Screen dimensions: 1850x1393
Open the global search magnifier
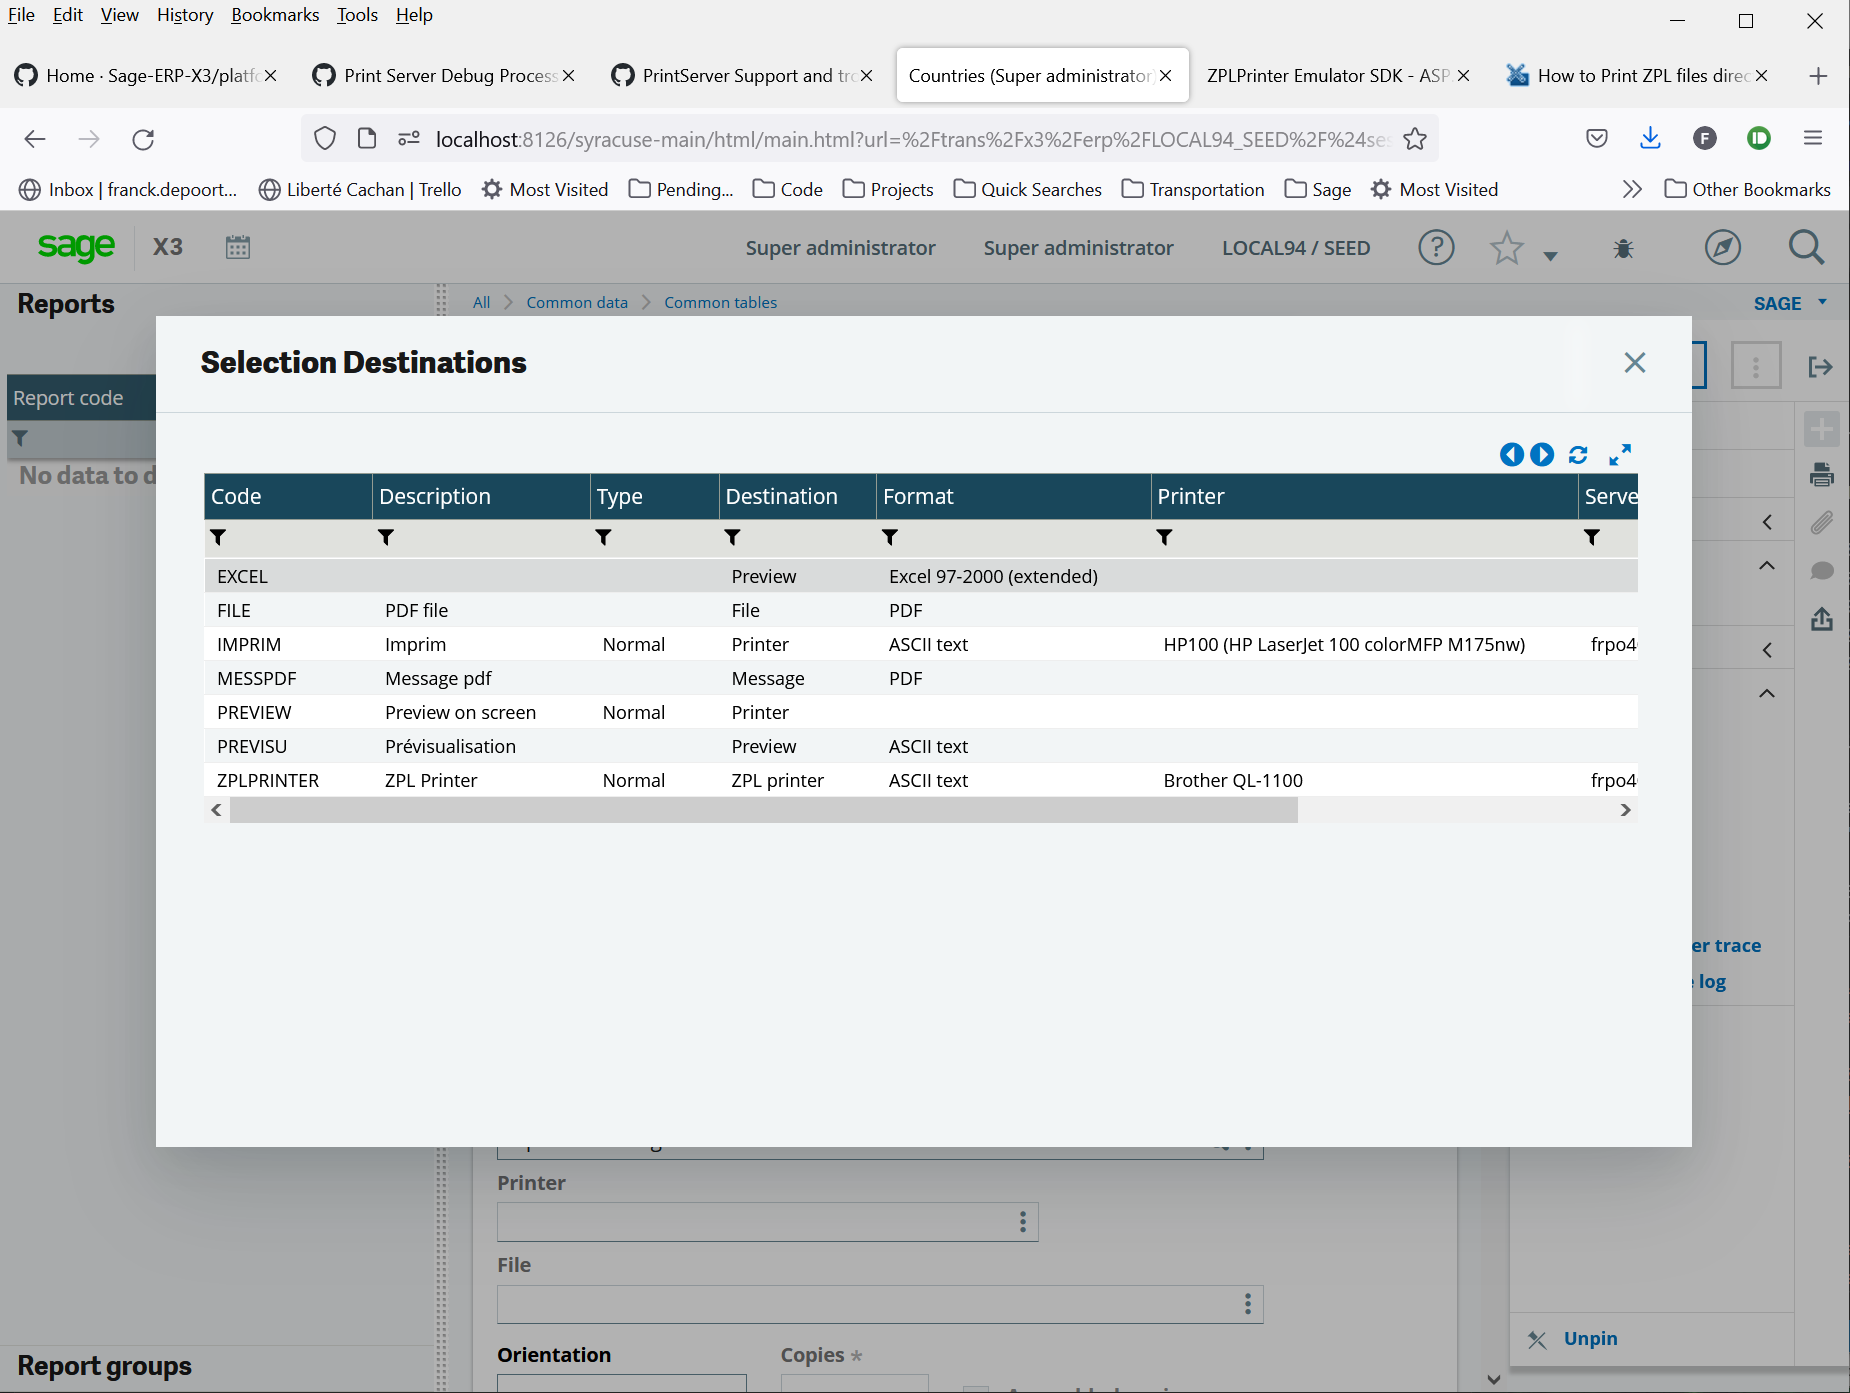1804,247
